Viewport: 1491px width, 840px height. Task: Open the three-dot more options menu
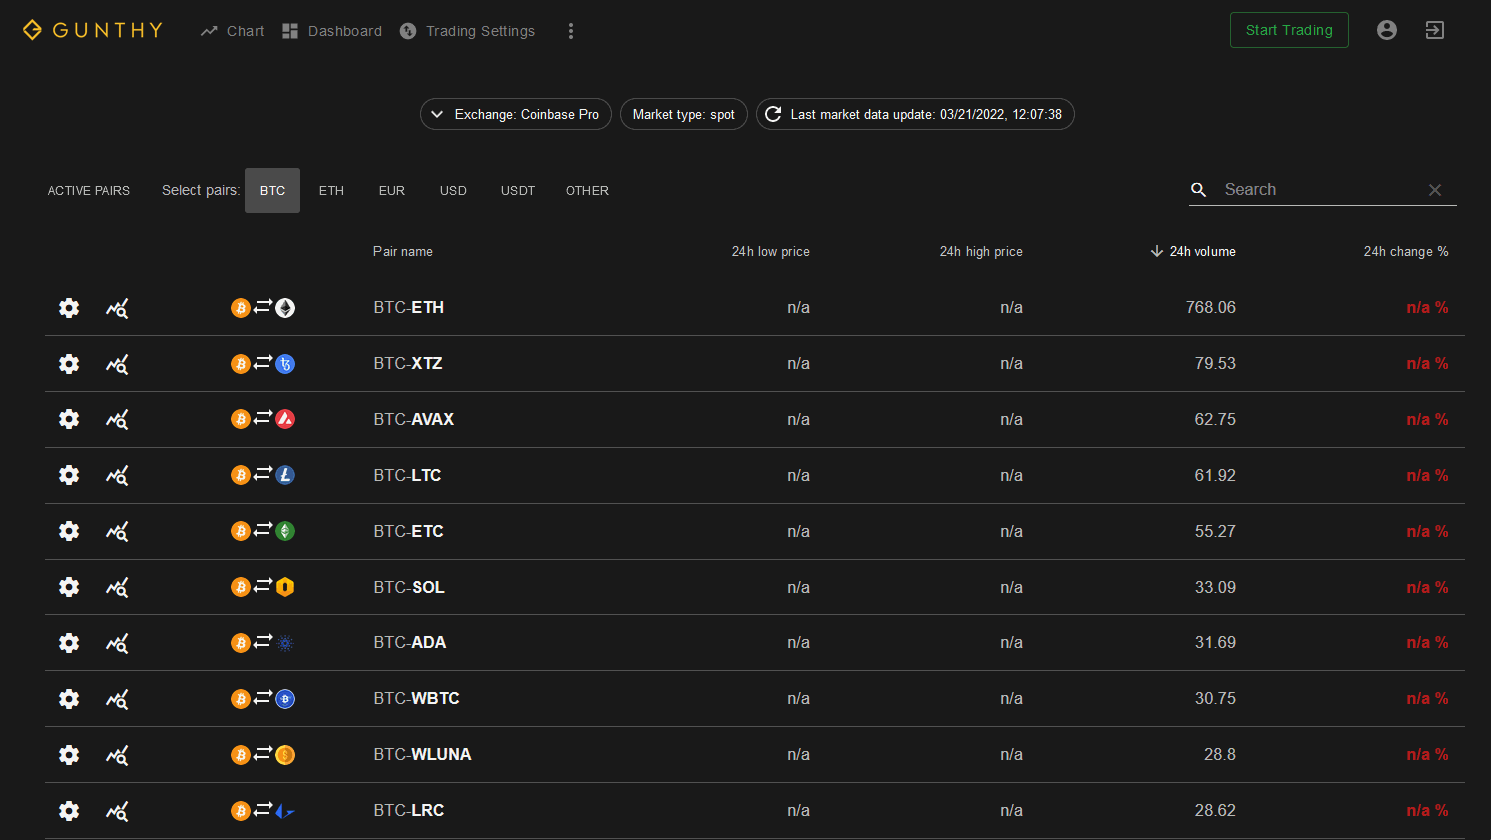[x=571, y=31]
